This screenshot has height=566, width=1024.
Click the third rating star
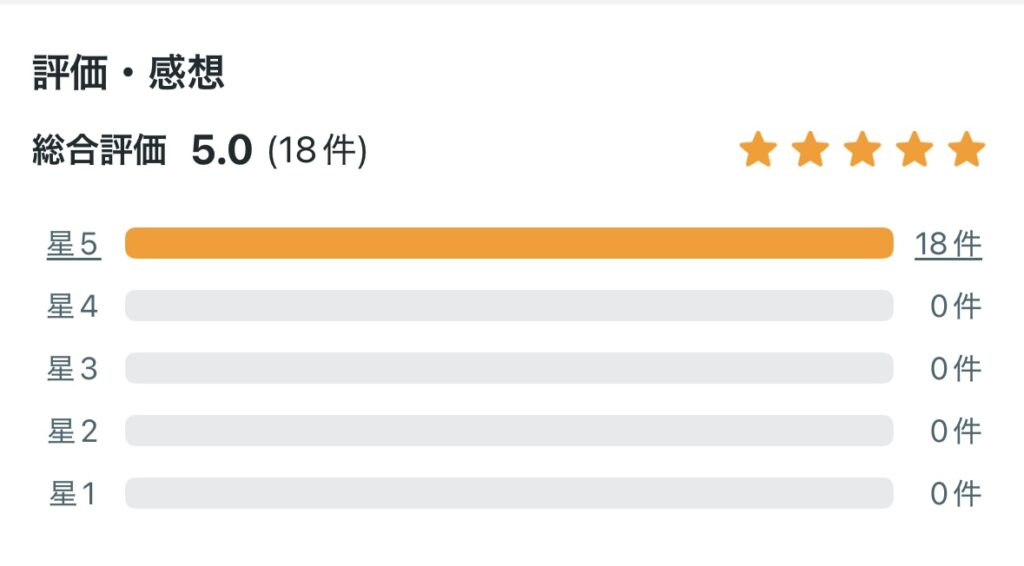click(863, 149)
